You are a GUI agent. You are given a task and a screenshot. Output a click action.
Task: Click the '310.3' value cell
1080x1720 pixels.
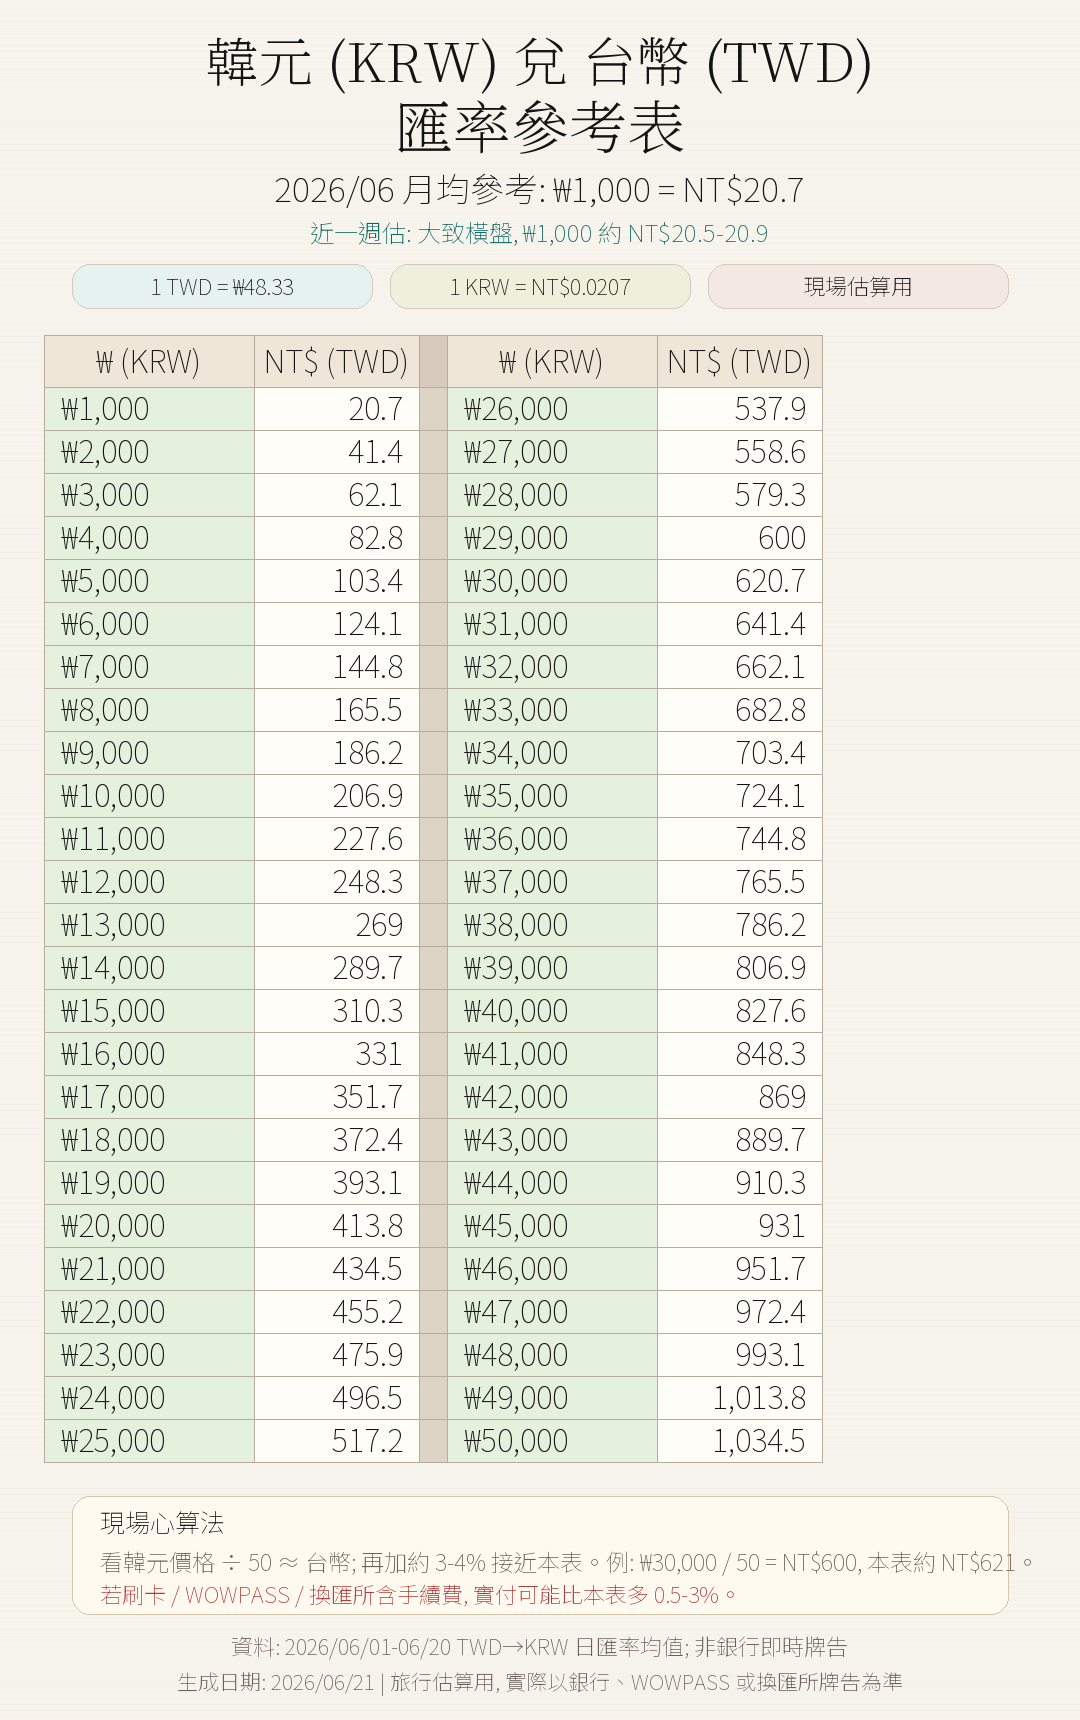point(336,1011)
